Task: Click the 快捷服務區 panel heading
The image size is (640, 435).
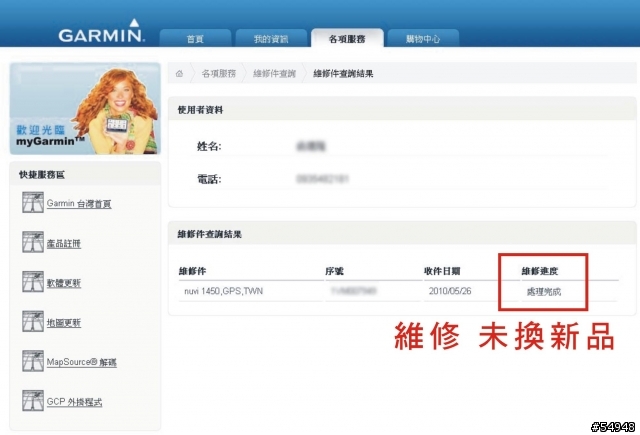Action: [x=42, y=175]
